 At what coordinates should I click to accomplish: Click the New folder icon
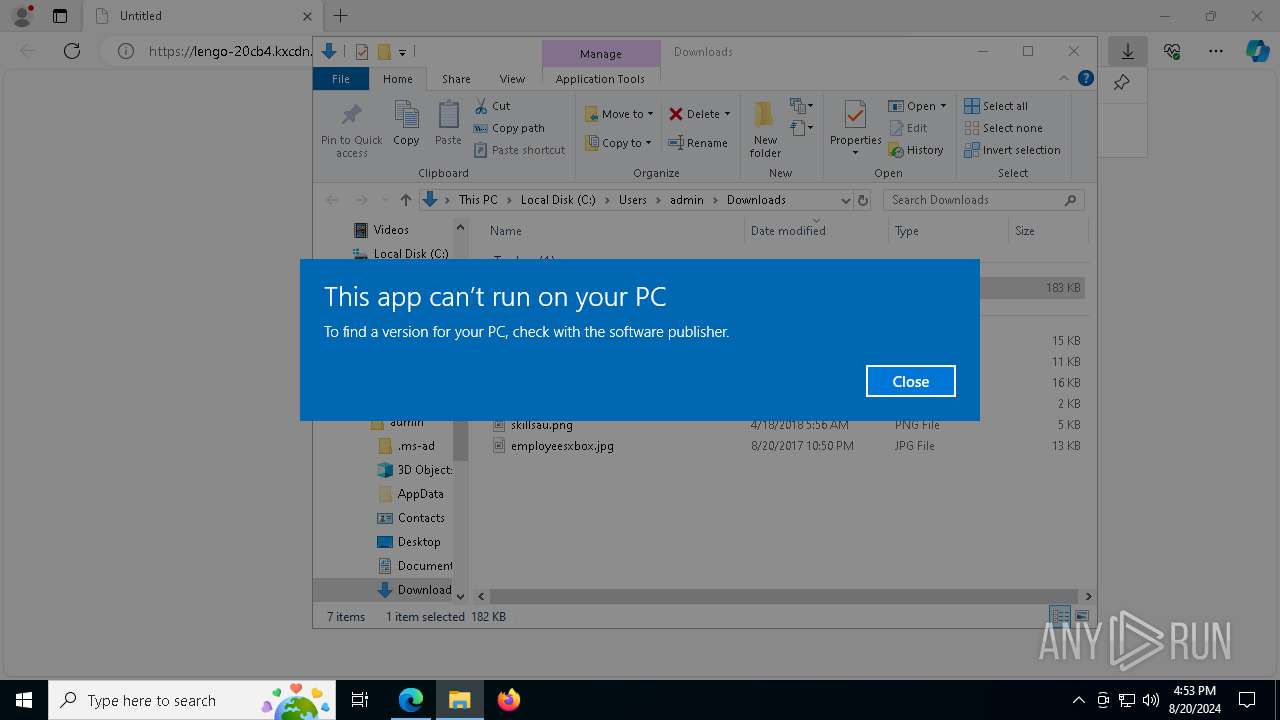(765, 129)
